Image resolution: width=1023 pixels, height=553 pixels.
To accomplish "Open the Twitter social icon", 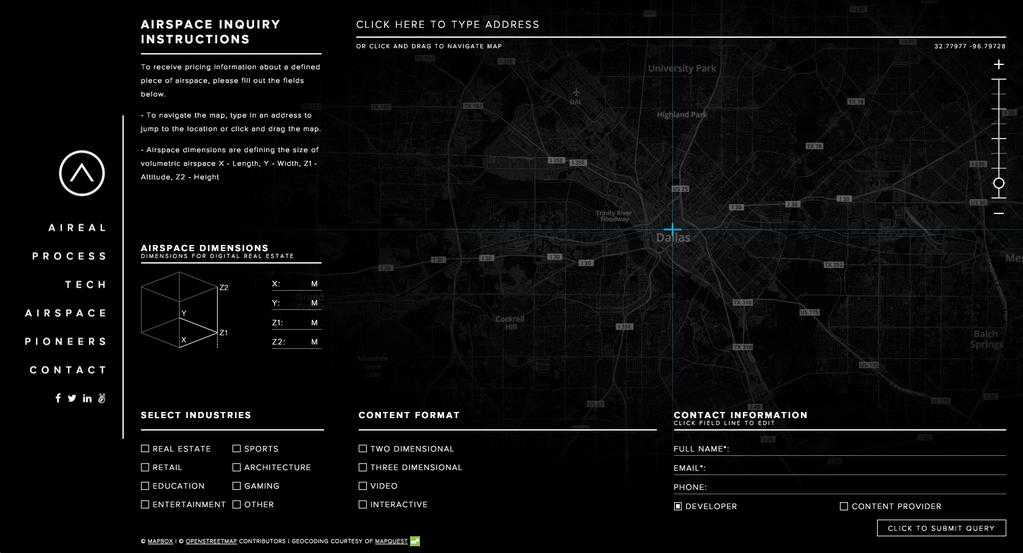I will pyautogui.click(x=72, y=398).
